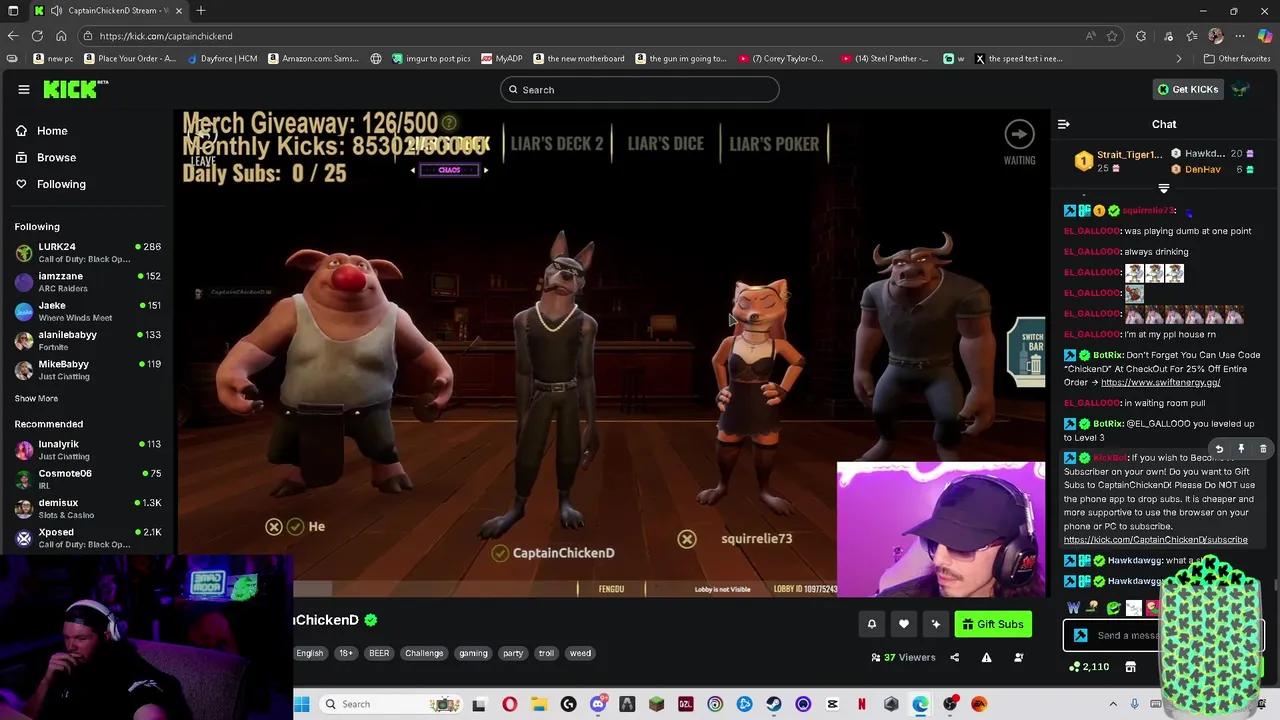Click the Other favorites folder
The image size is (1280, 720).
pyautogui.click(x=1238, y=59)
